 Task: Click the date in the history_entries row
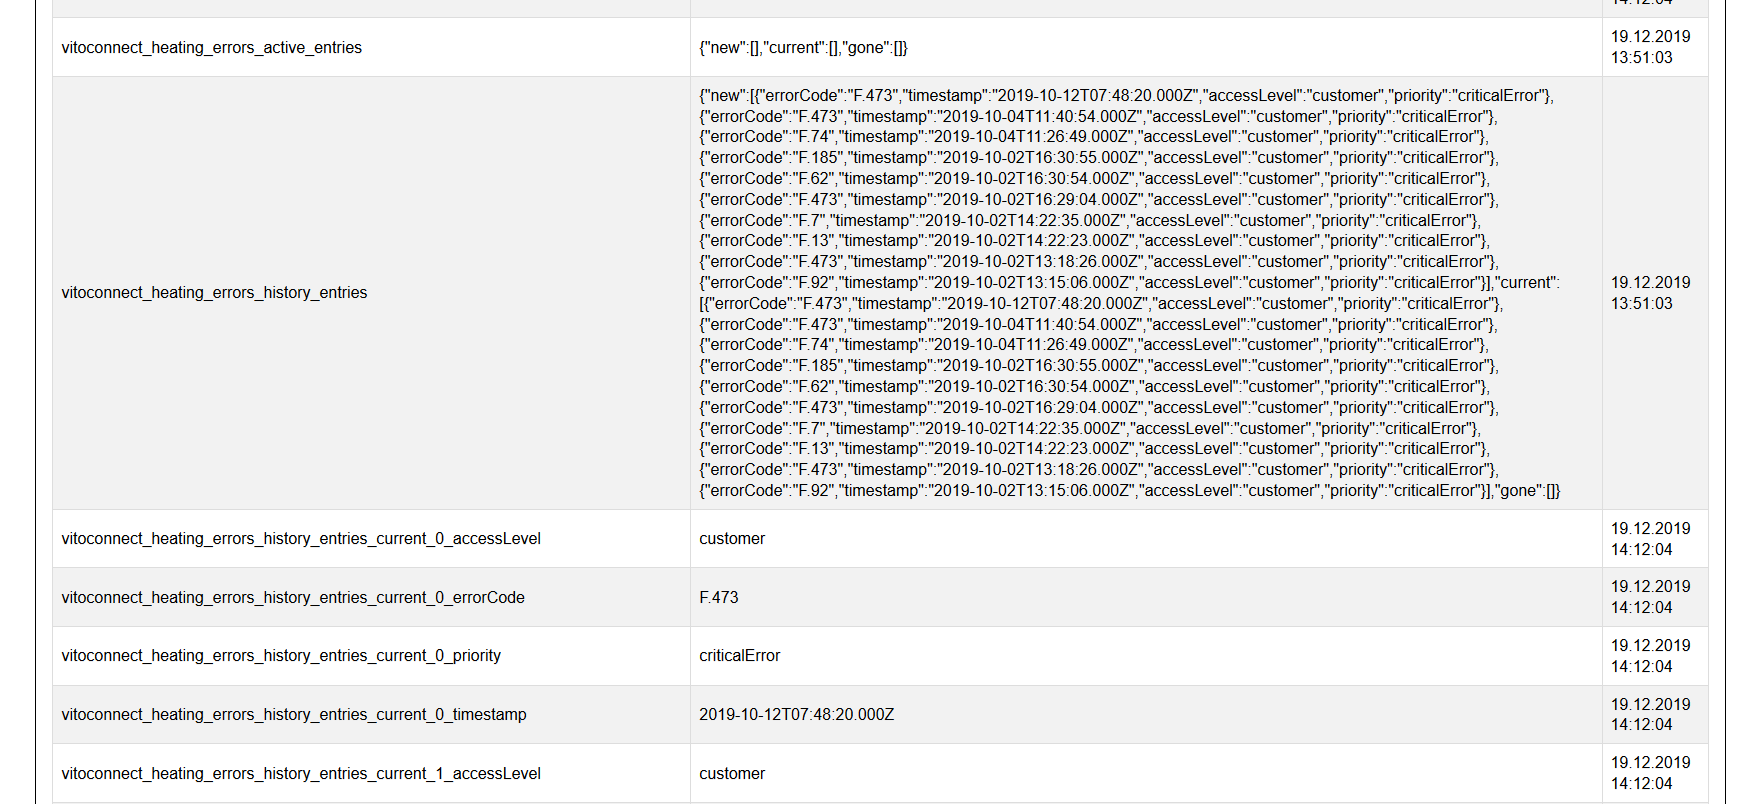pos(1650,292)
